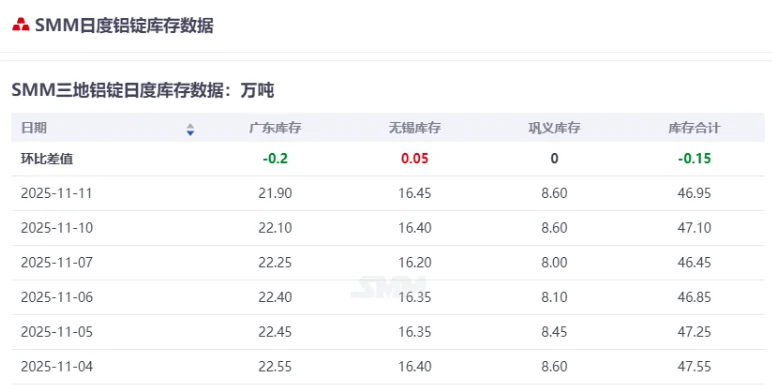Click the 8.10 Gongyi inventory cell
Screen dimensions: 772x385
point(554,297)
